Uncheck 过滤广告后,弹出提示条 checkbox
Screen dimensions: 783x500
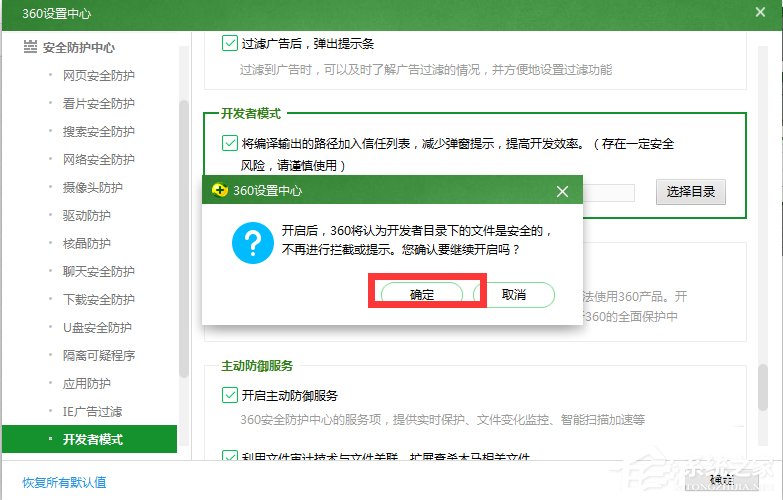click(x=229, y=44)
